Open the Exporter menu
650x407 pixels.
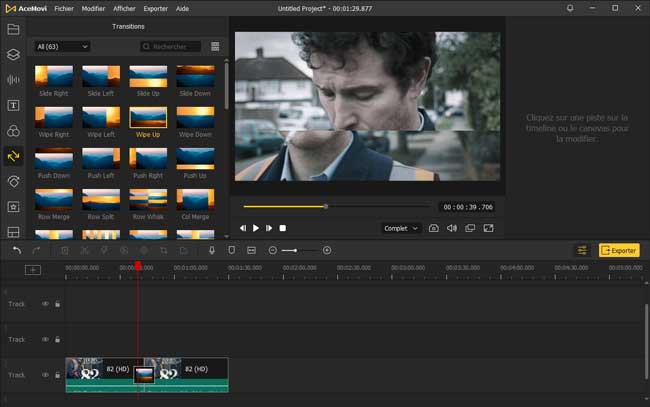(x=155, y=8)
